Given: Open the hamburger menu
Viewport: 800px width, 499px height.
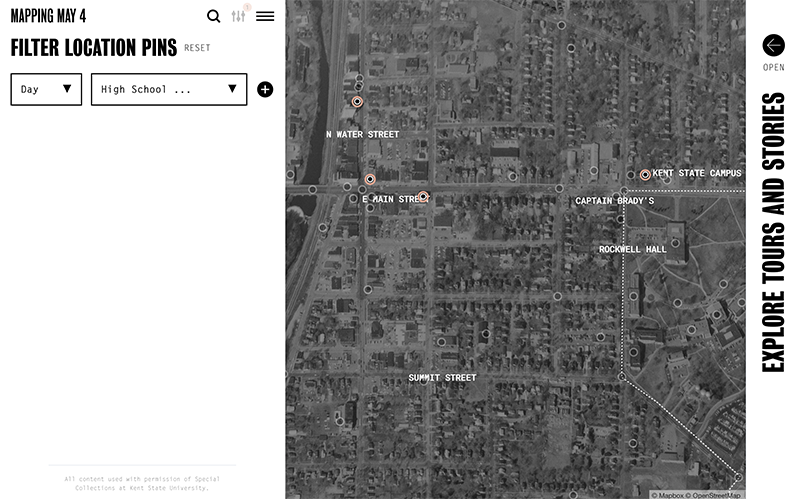Looking at the screenshot, I should coord(265,16).
